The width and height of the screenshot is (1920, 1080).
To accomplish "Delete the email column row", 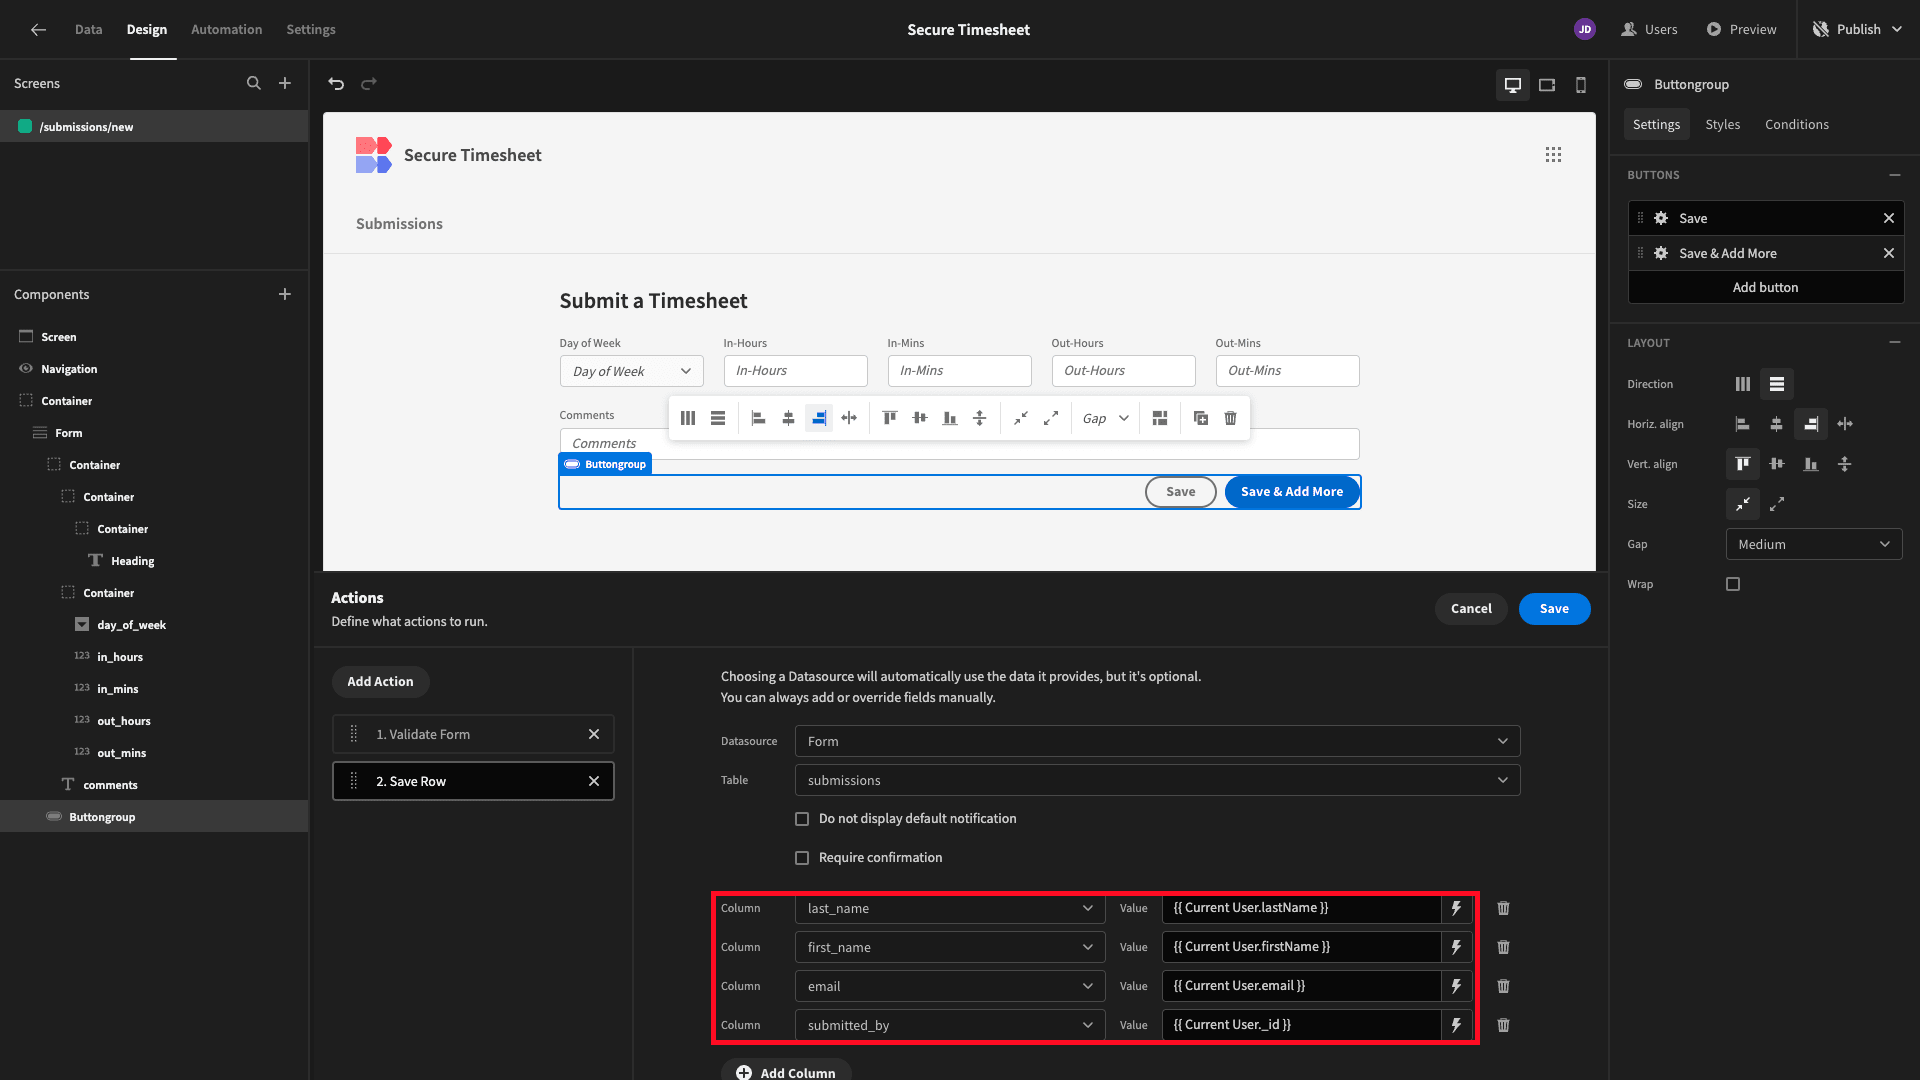I will (1503, 986).
